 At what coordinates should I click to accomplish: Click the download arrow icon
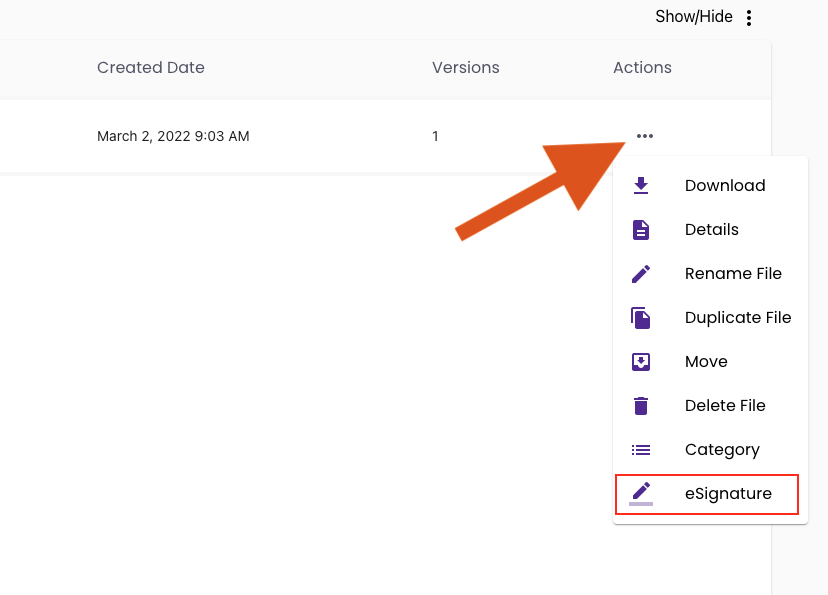pyautogui.click(x=641, y=186)
